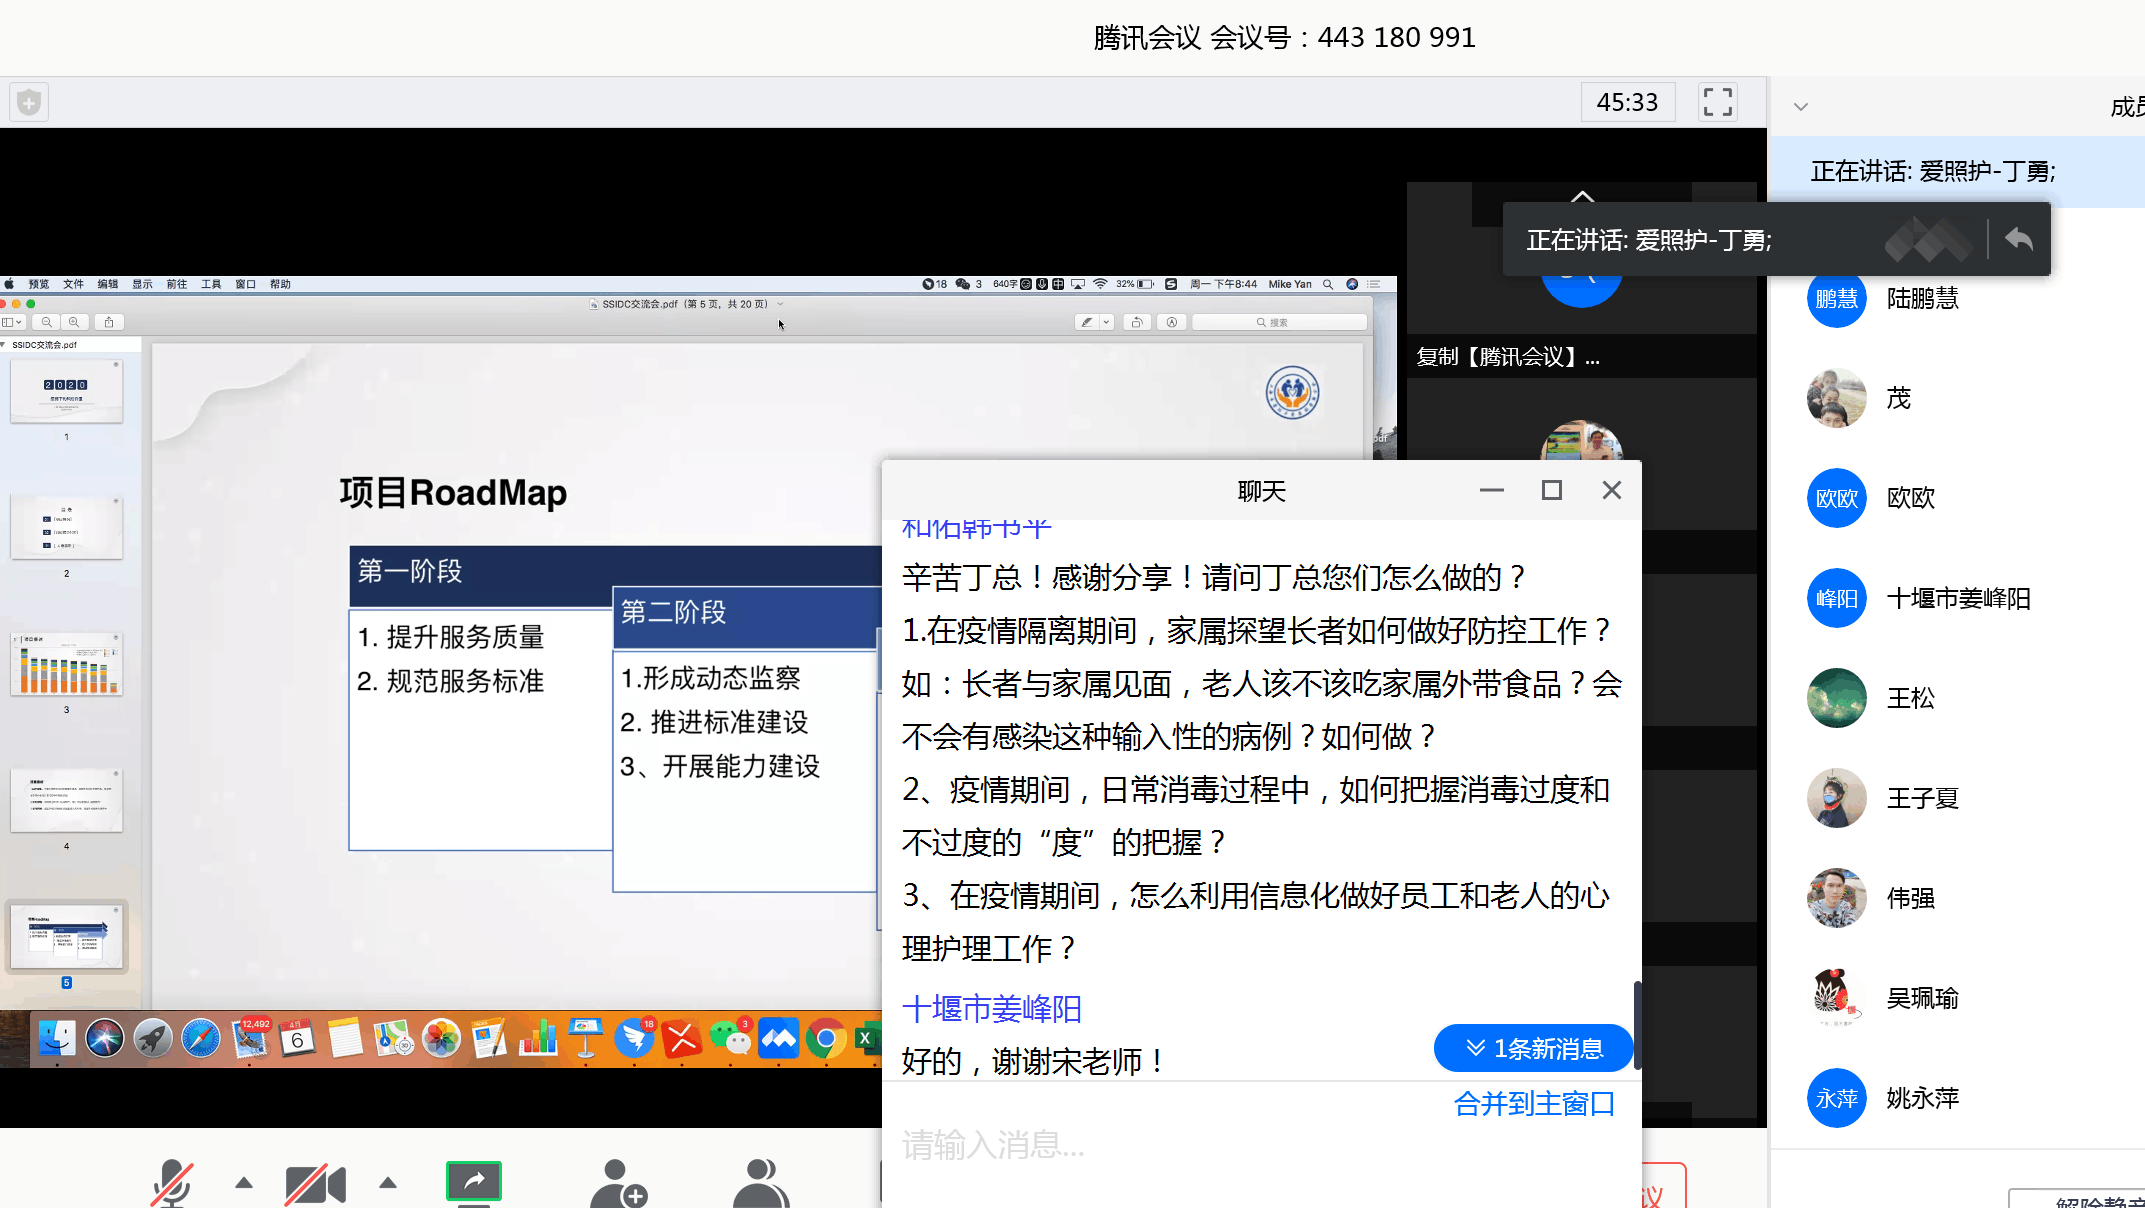Jump to the 1条新消息 new message
Image resolution: width=2145 pixels, height=1208 pixels.
pos(1534,1048)
